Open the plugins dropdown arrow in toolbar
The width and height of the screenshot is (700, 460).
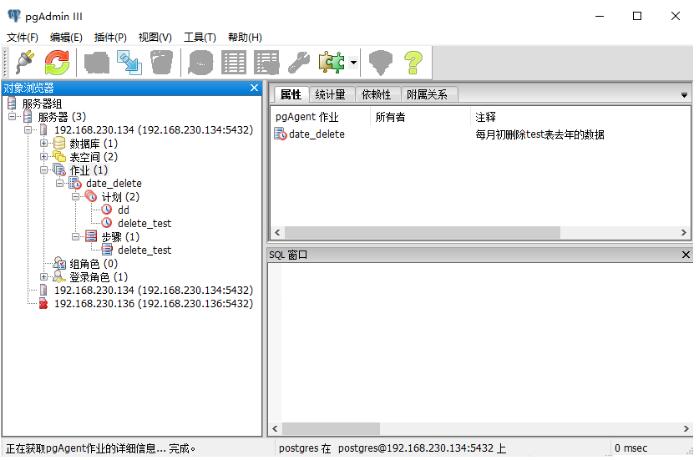(353, 63)
